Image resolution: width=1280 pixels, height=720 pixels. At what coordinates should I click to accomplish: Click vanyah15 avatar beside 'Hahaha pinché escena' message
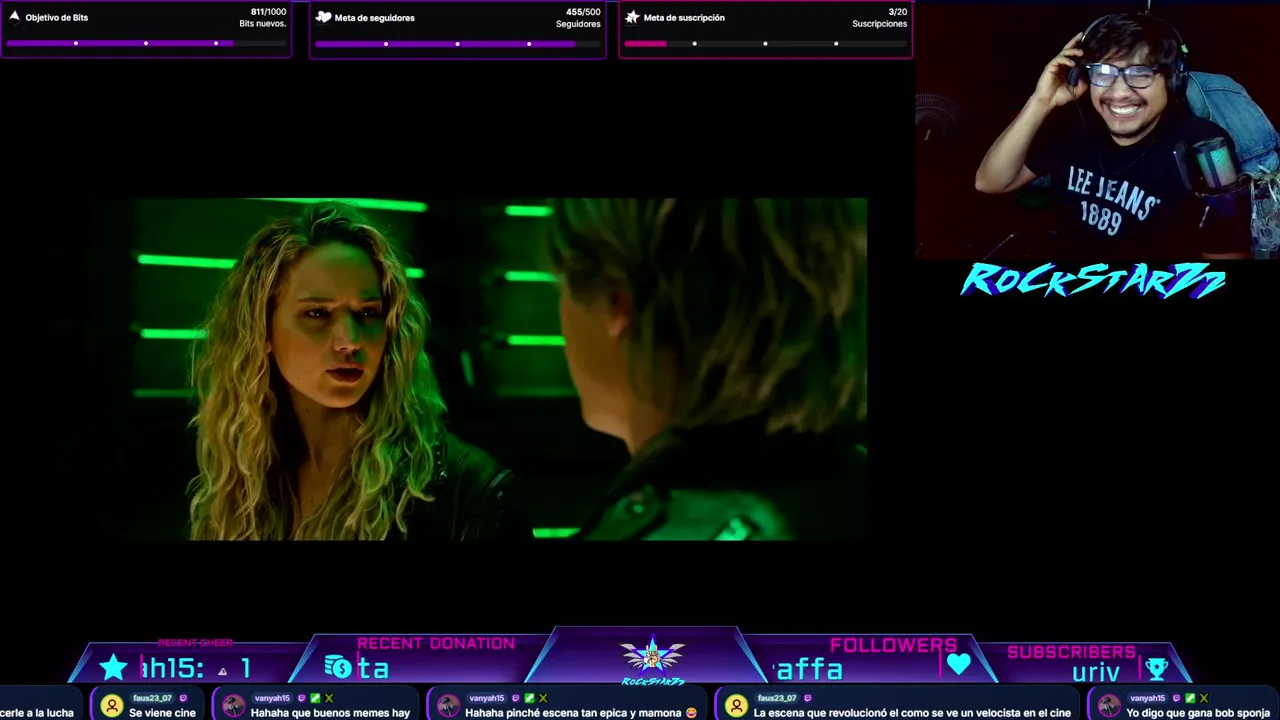pos(447,706)
